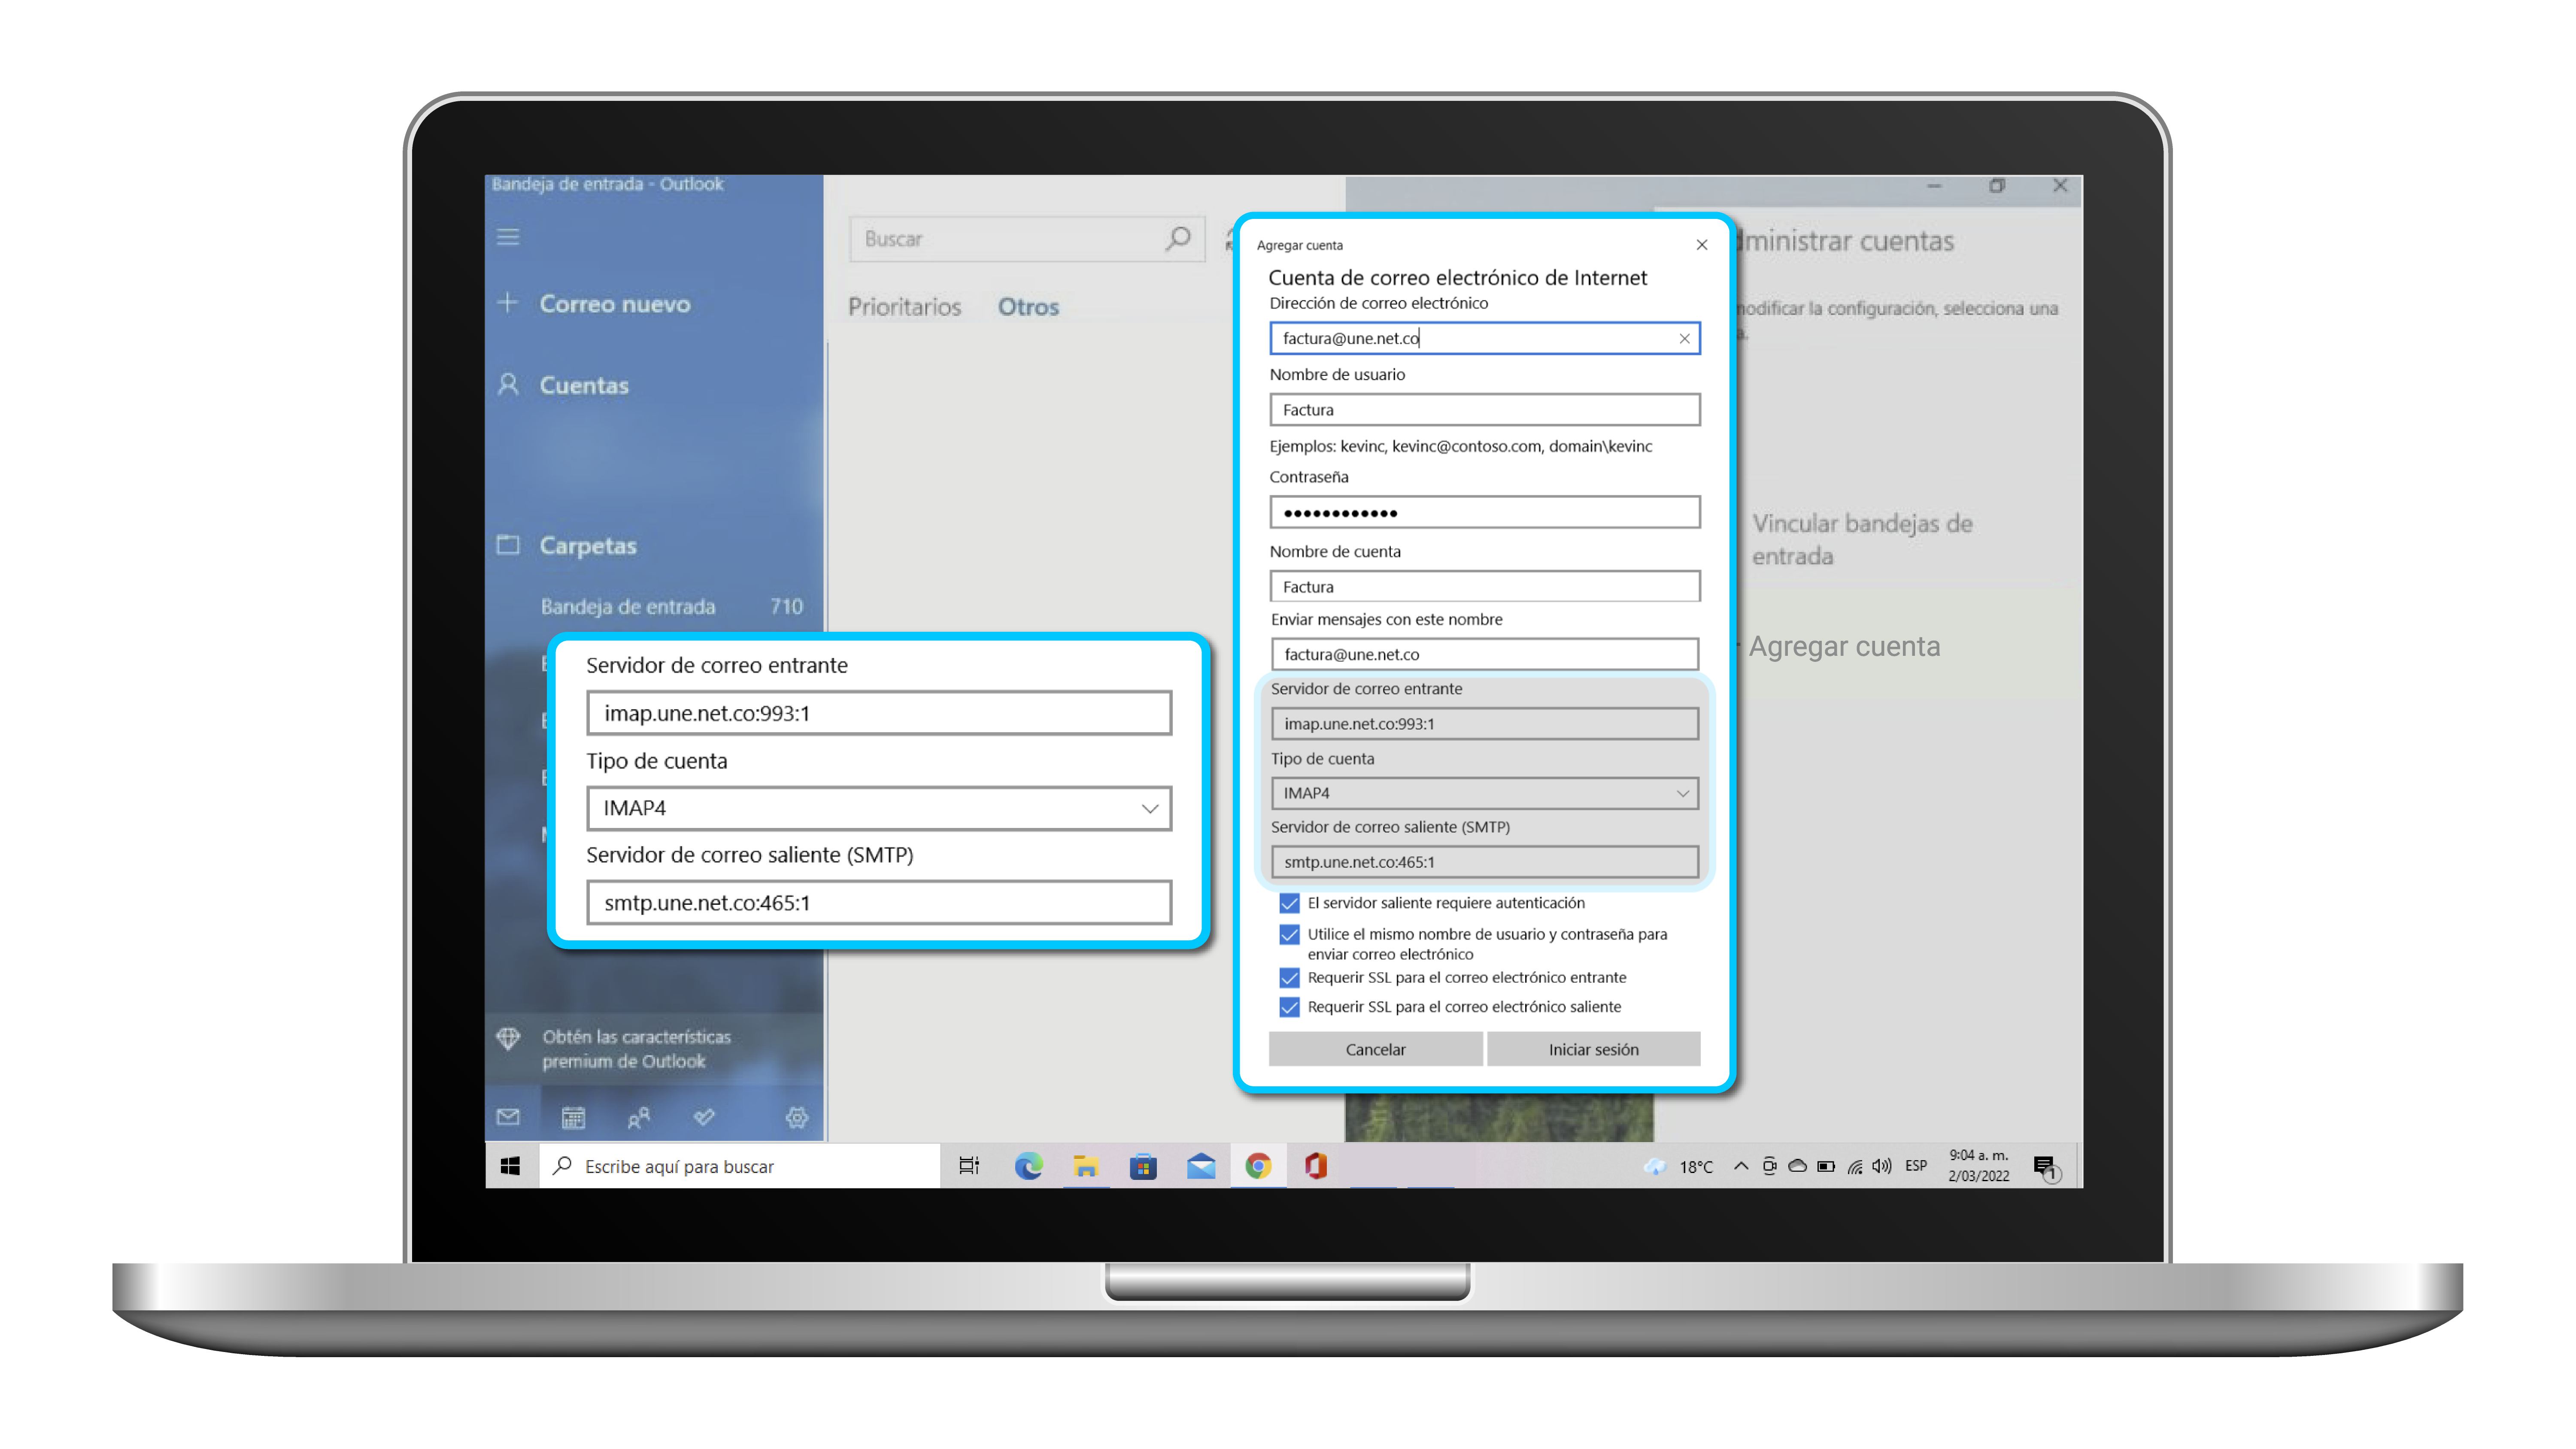
Task: Open Task View on the taskbar
Action: click(x=968, y=1166)
